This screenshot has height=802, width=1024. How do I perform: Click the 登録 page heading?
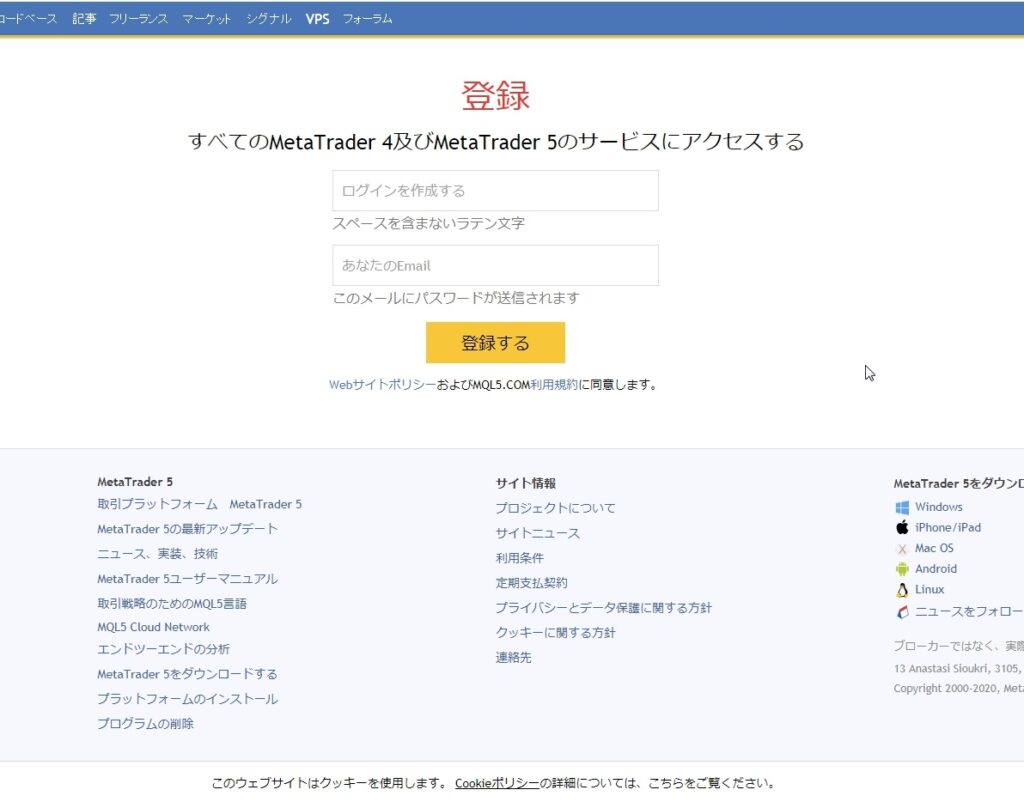pyautogui.click(x=495, y=95)
